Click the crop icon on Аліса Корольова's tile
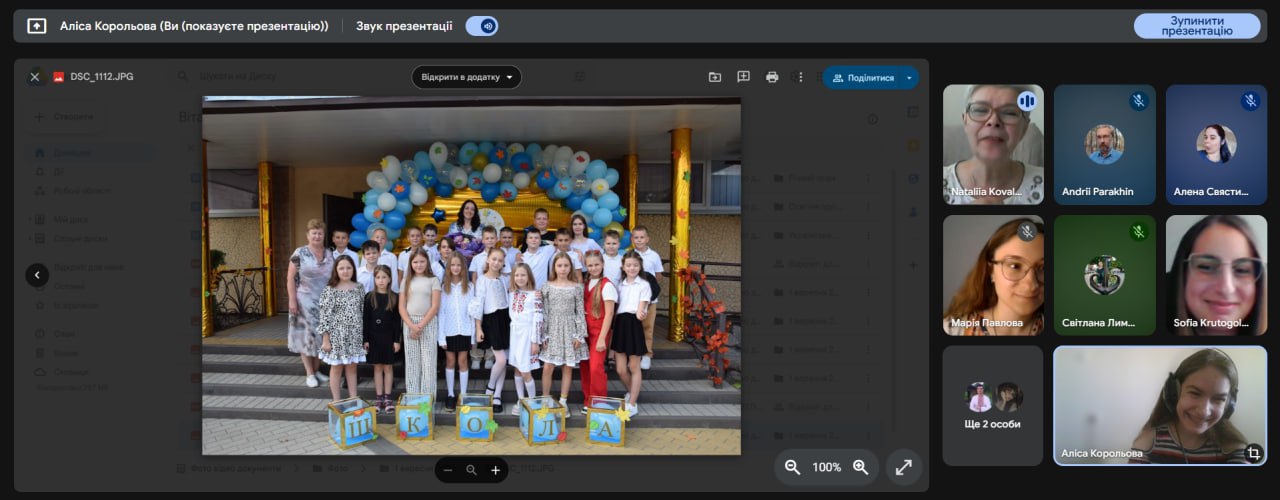 pyautogui.click(x=1252, y=453)
